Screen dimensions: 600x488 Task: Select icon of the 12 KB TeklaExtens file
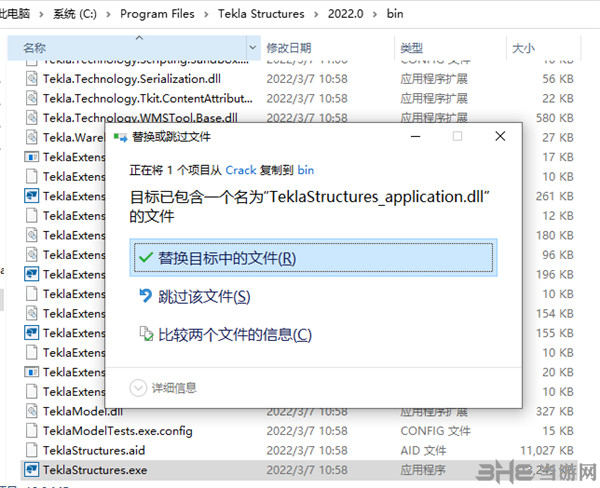coord(32,215)
